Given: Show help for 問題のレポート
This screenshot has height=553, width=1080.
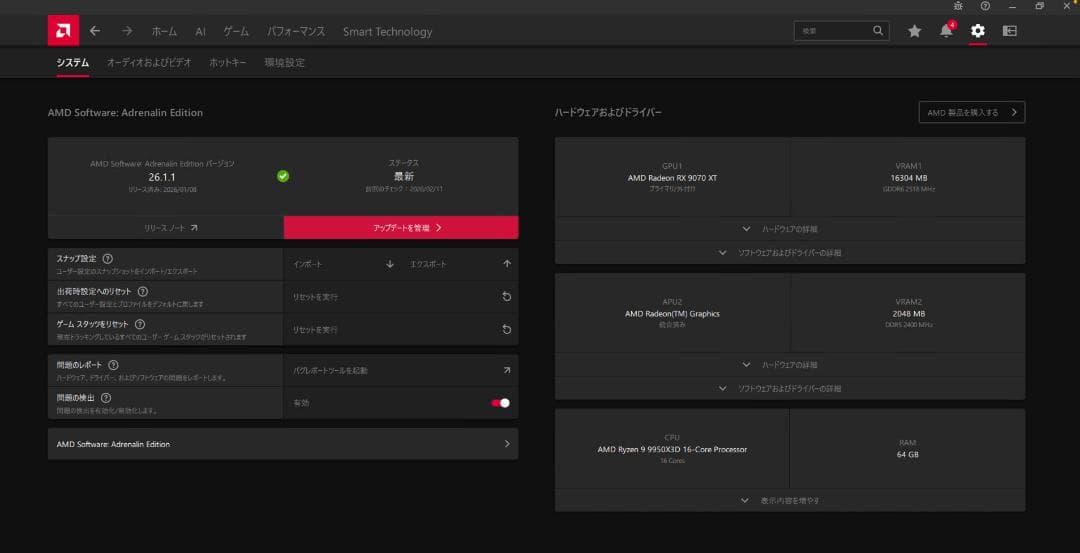Looking at the screenshot, I should point(114,365).
